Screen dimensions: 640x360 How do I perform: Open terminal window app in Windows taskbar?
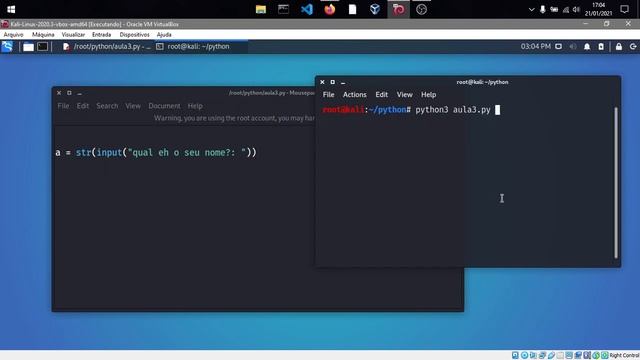[x=284, y=9]
